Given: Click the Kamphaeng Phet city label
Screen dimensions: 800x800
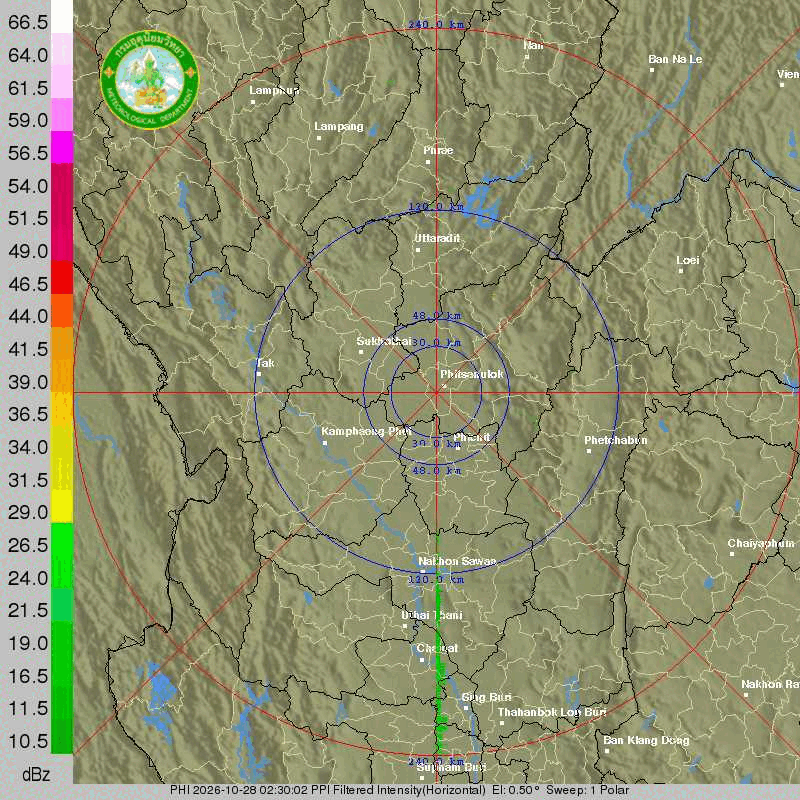Looking at the screenshot, I should 366,432.
